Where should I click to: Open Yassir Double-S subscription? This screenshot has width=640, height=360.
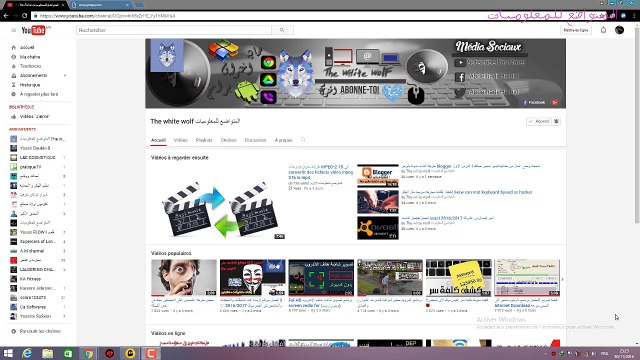(35, 148)
